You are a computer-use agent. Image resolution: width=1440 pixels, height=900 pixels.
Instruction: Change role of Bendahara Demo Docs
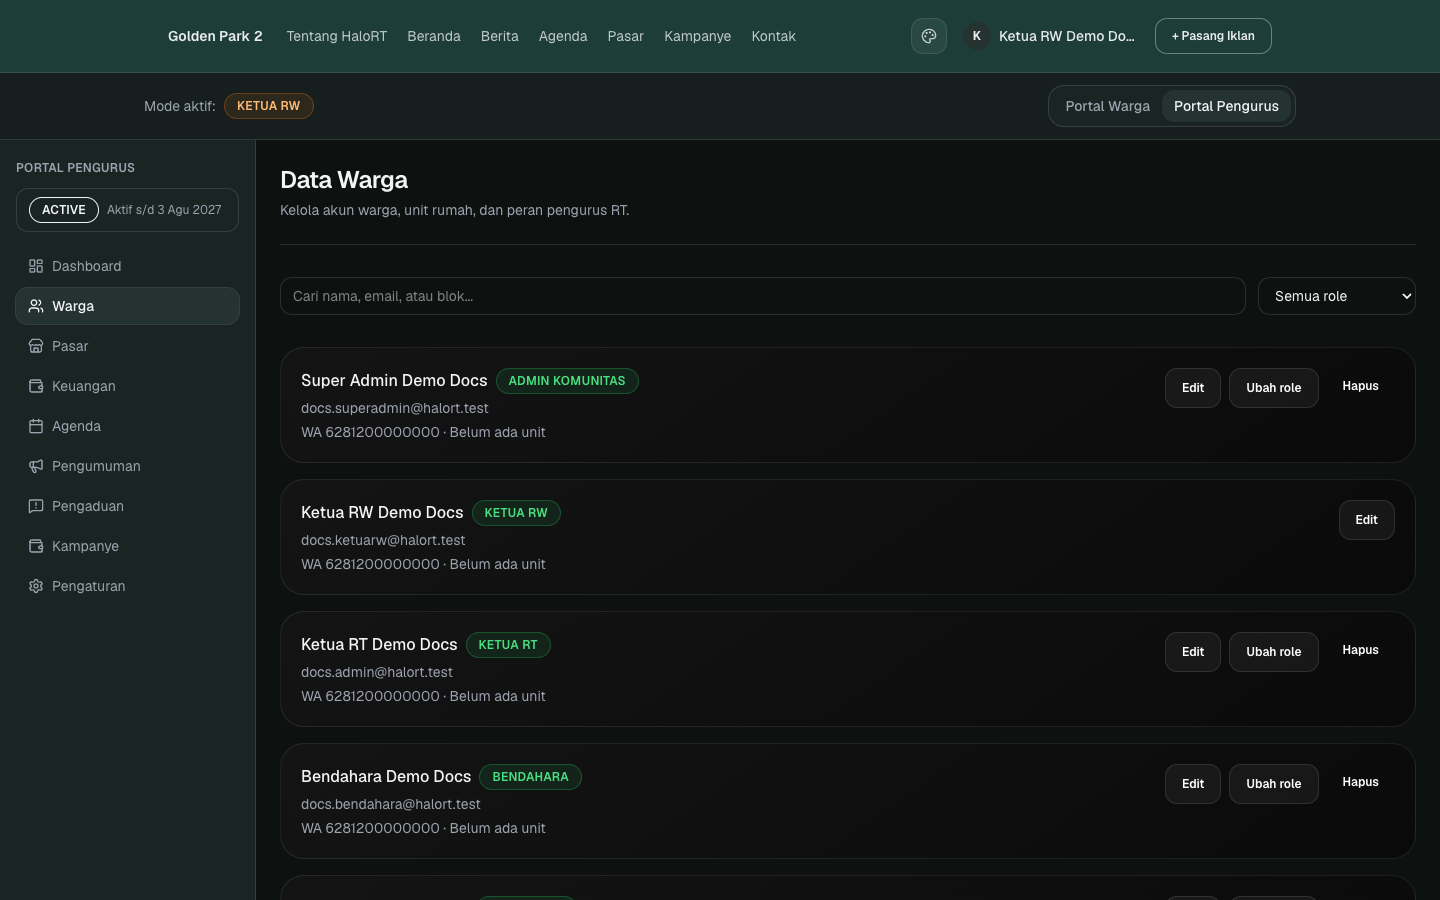click(1274, 784)
